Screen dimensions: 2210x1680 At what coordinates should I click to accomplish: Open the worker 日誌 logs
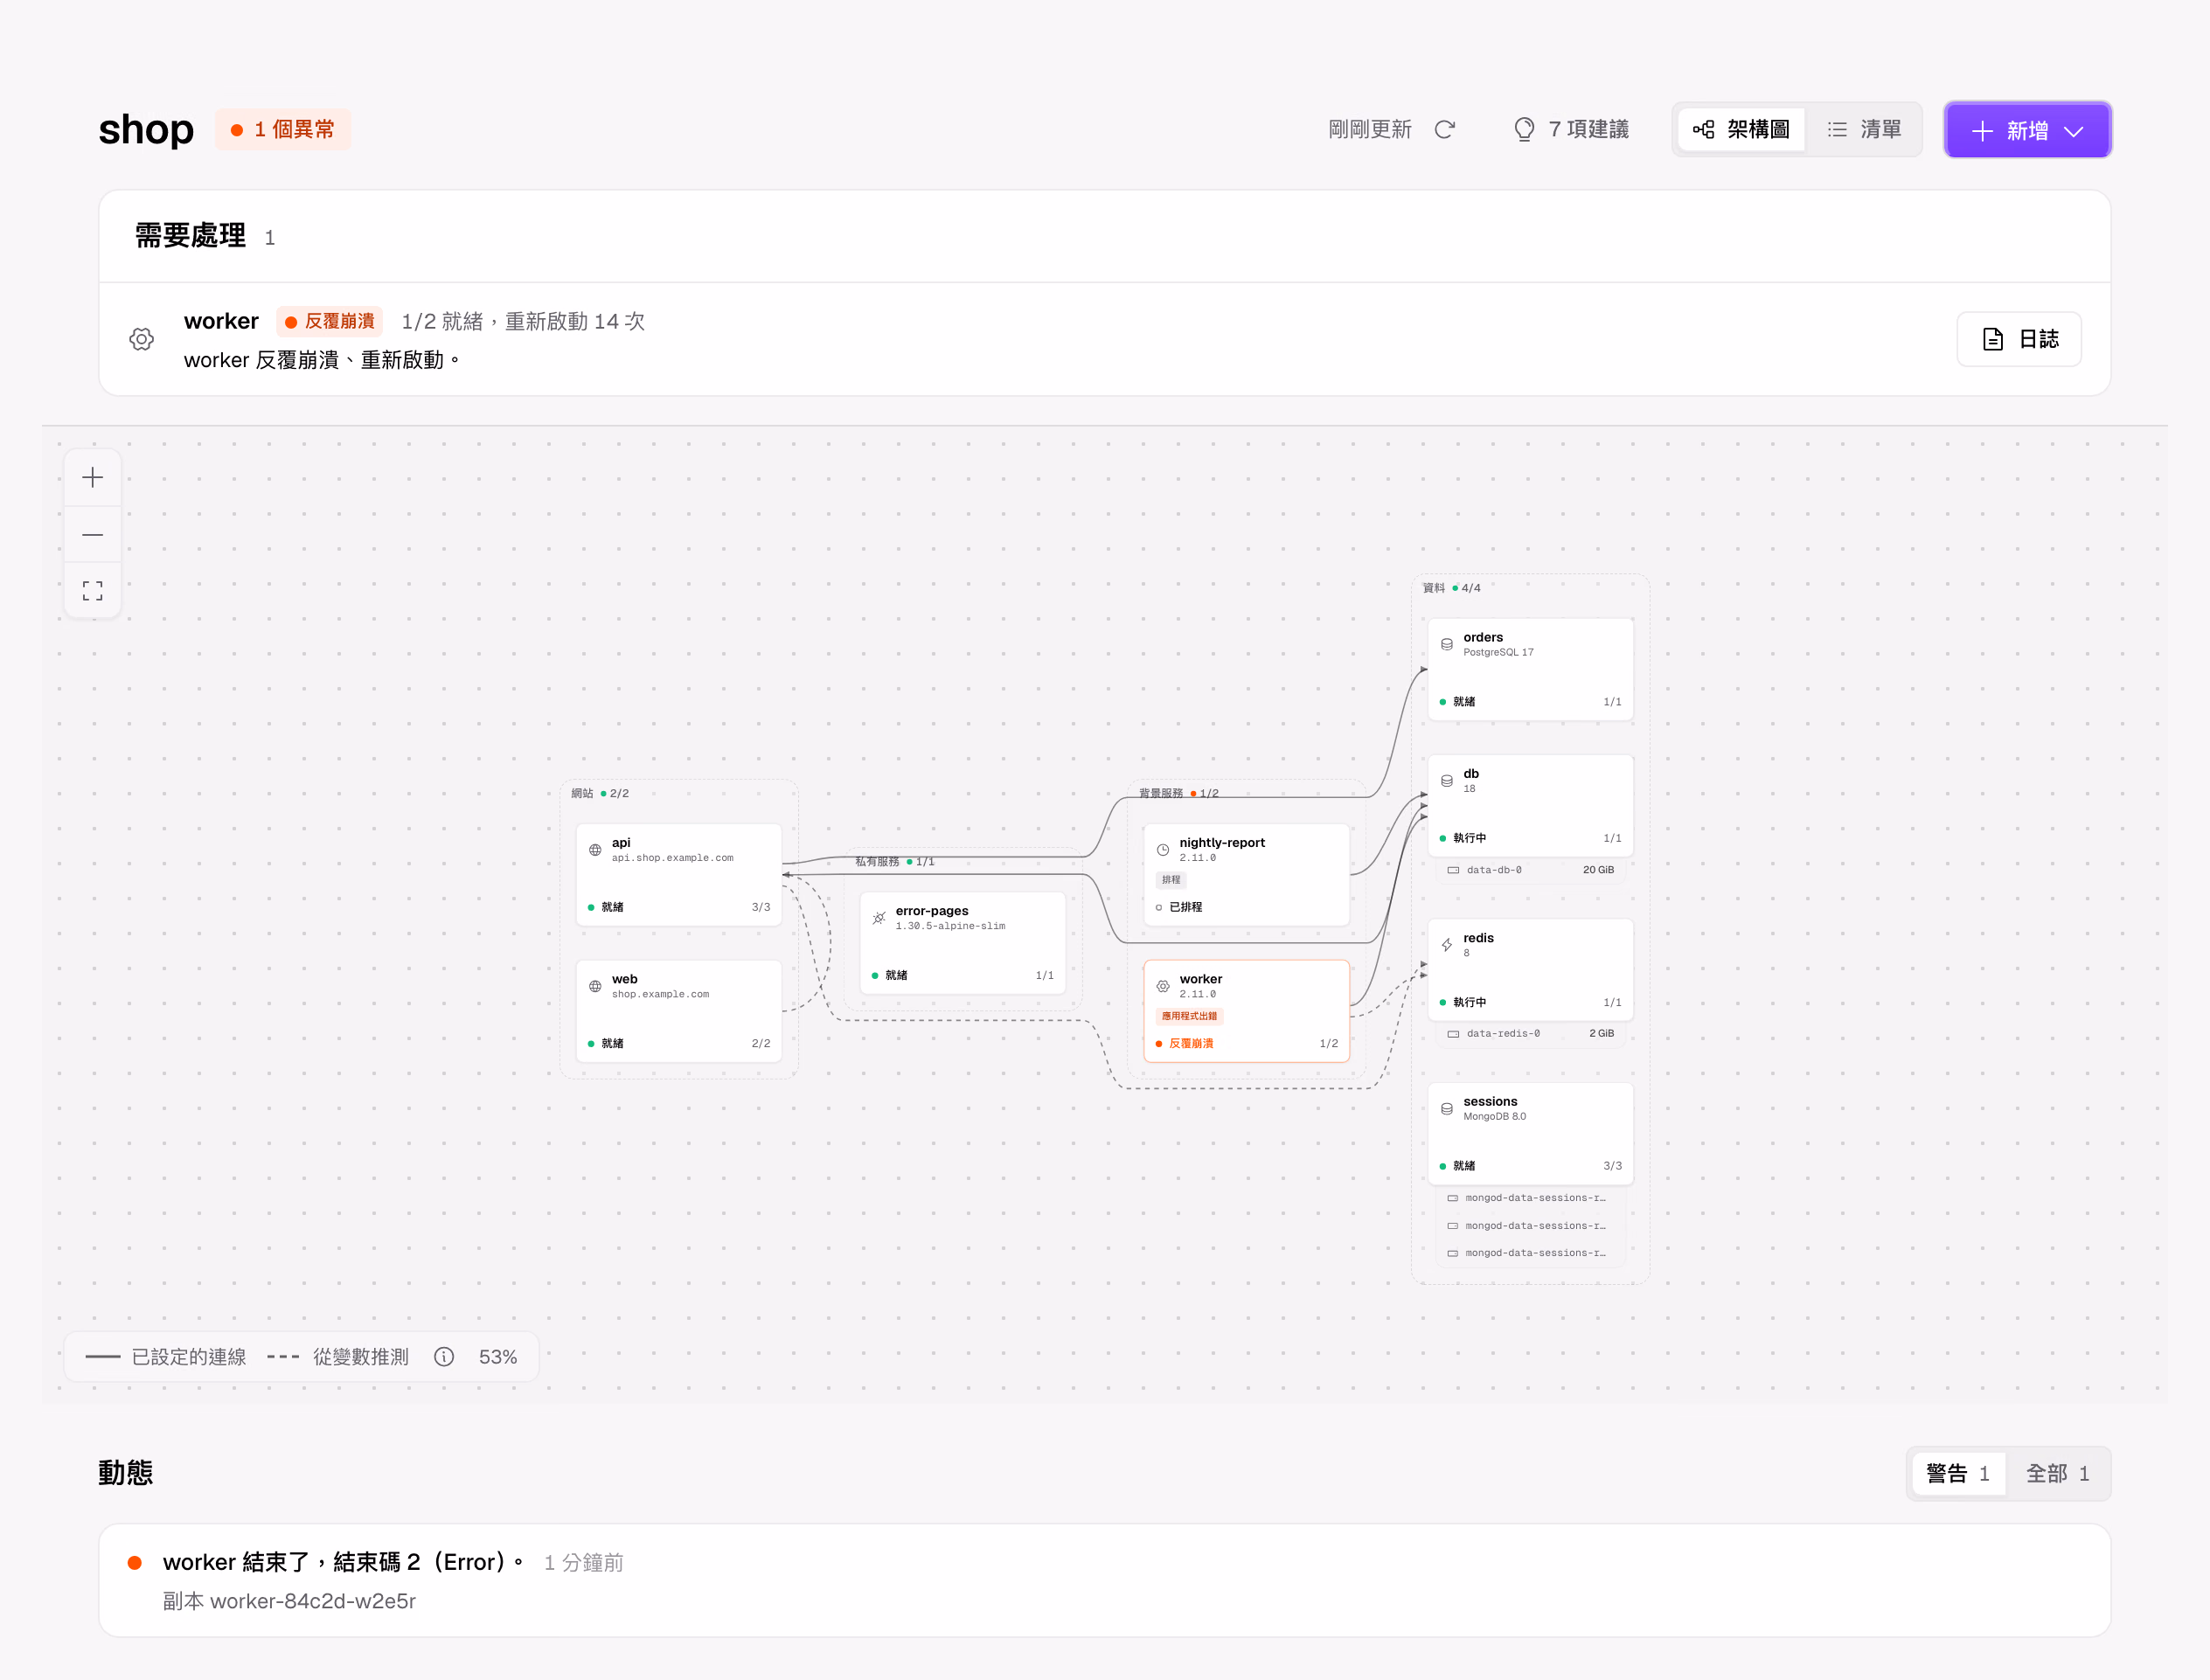(x=2020, y=339)
